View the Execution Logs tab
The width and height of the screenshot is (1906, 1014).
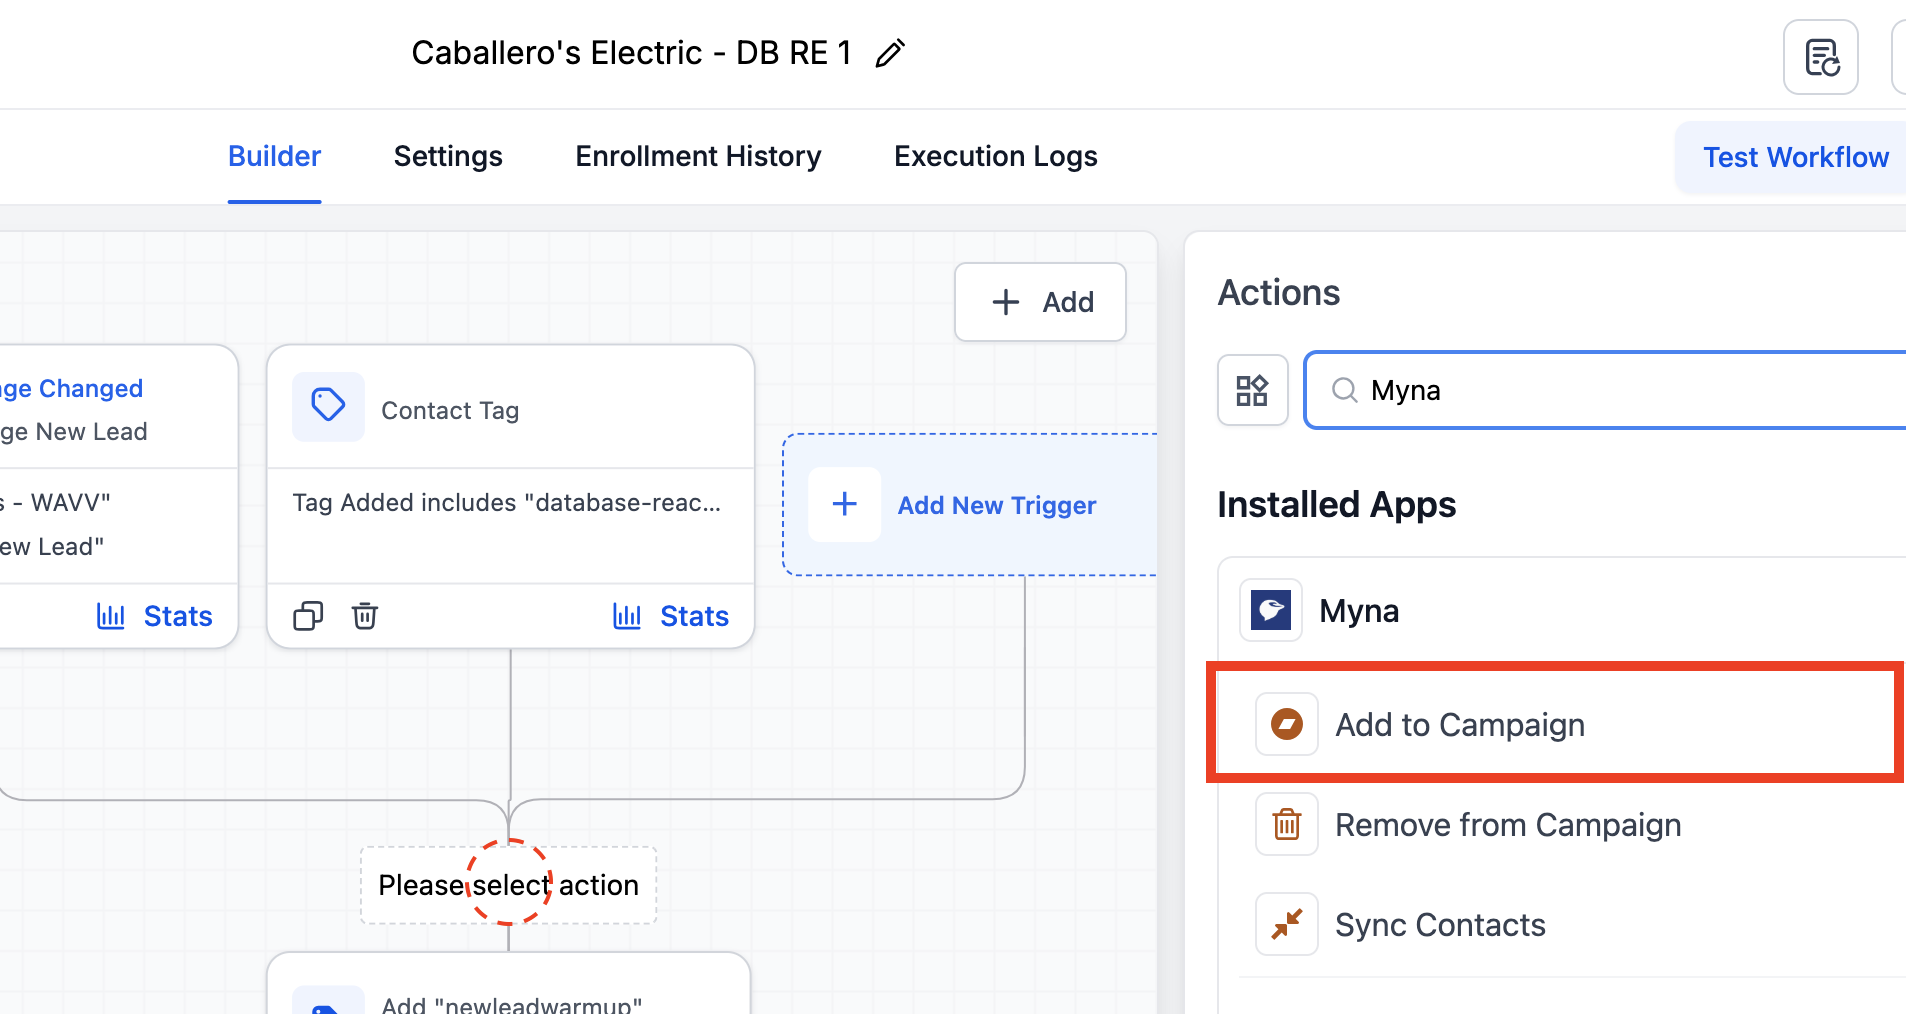[x=994, y=156]
